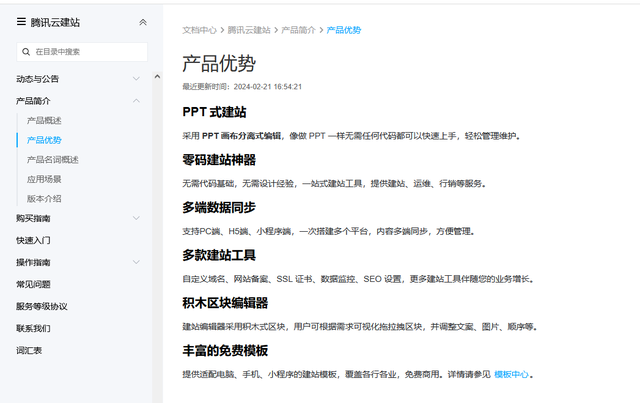The width and height of the screenshot is (640, 403).
Task: Focus the 在目录中搜索 search field
Action: (x=82, y=52)
